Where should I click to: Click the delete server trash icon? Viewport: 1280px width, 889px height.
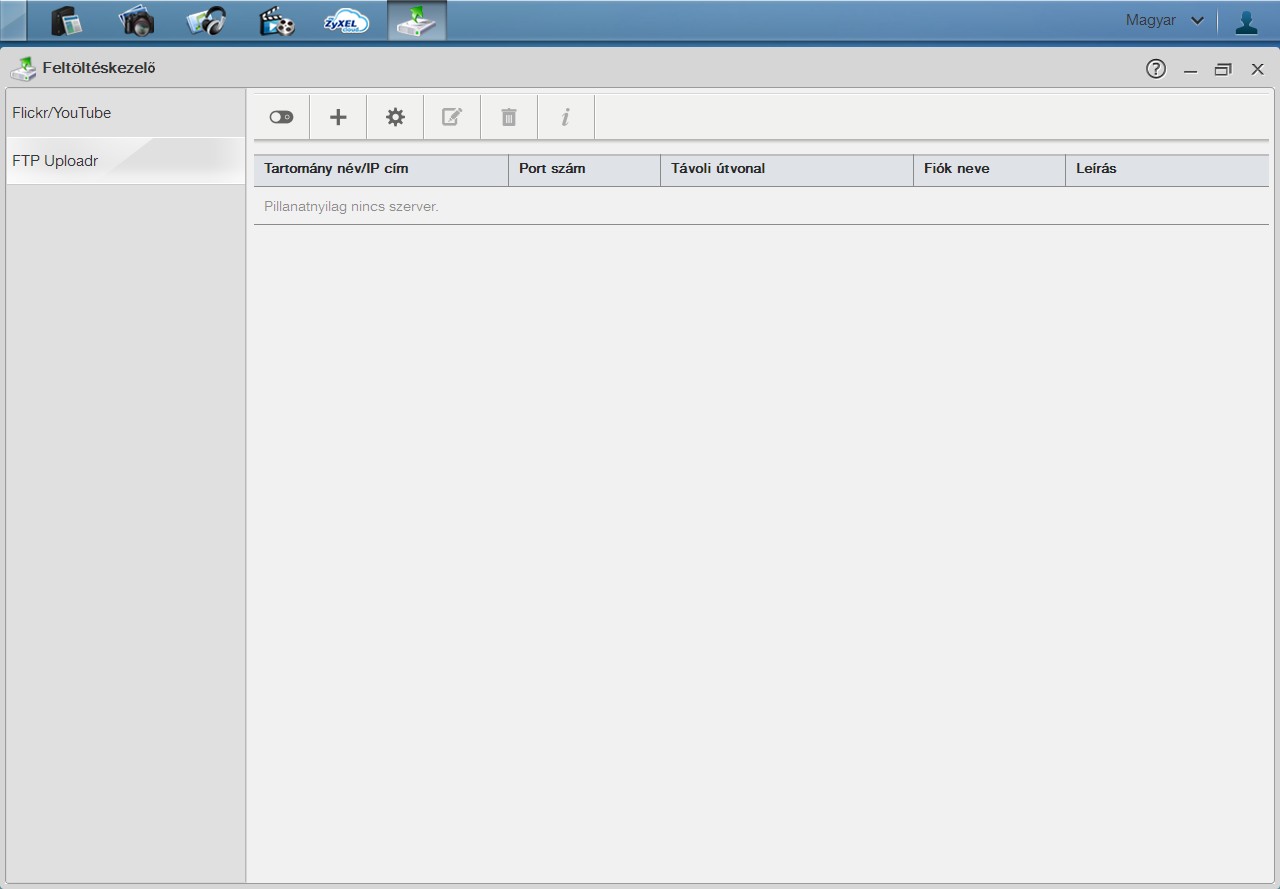[509, 117]
